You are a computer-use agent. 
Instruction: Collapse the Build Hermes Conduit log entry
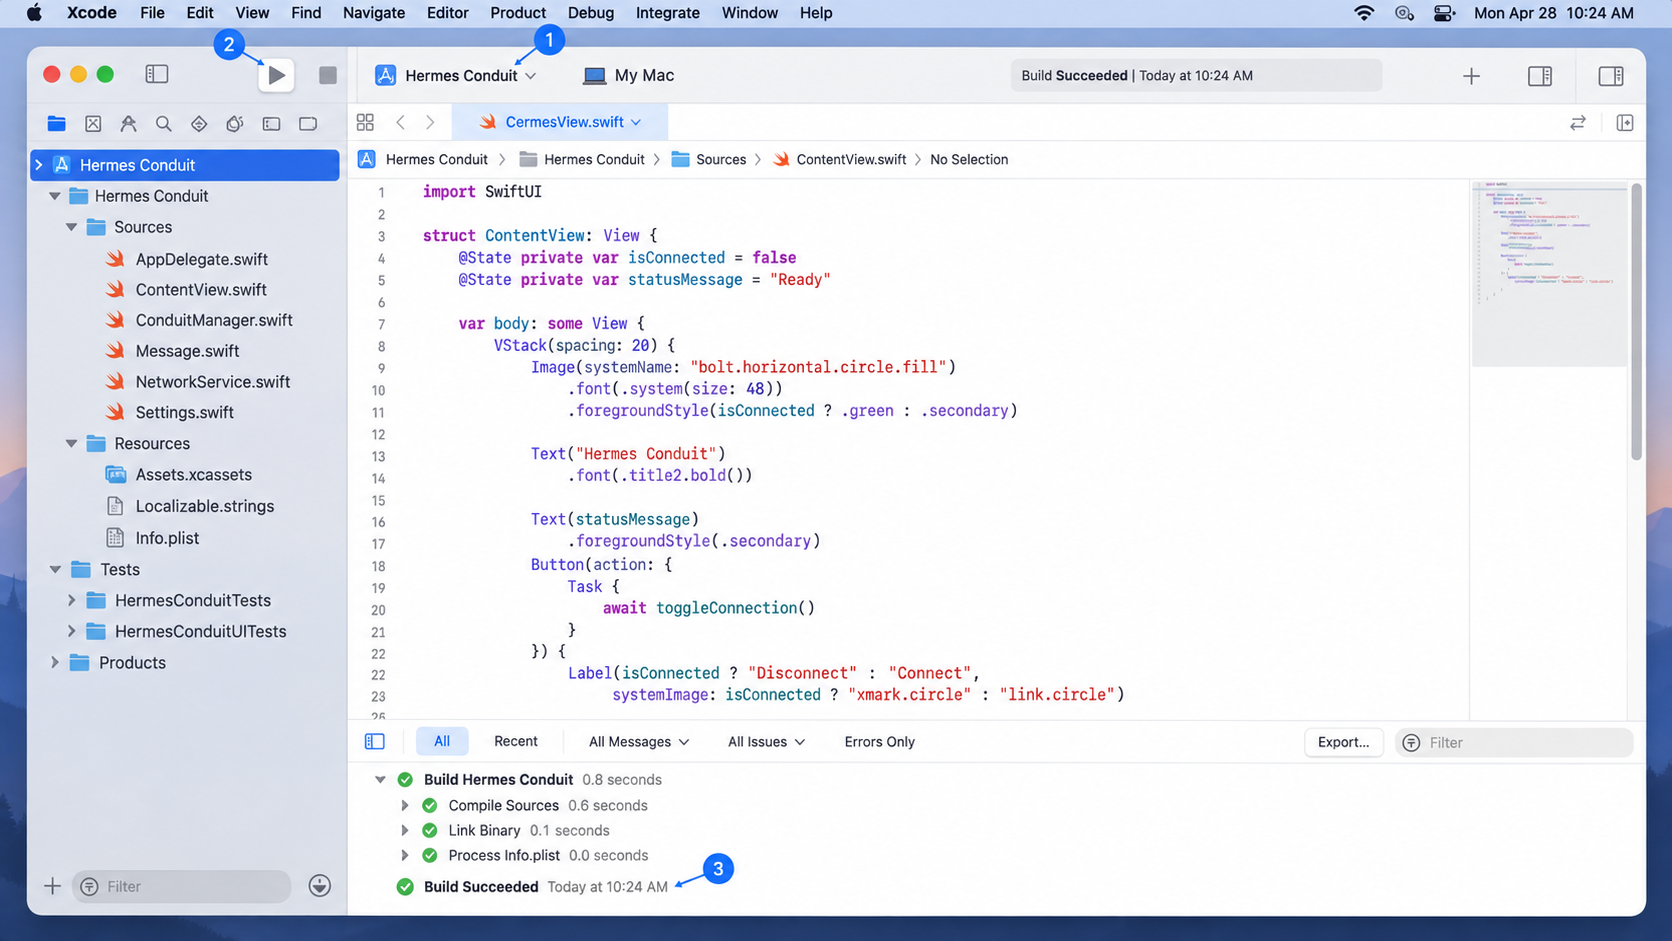click(x=380, y=779)
